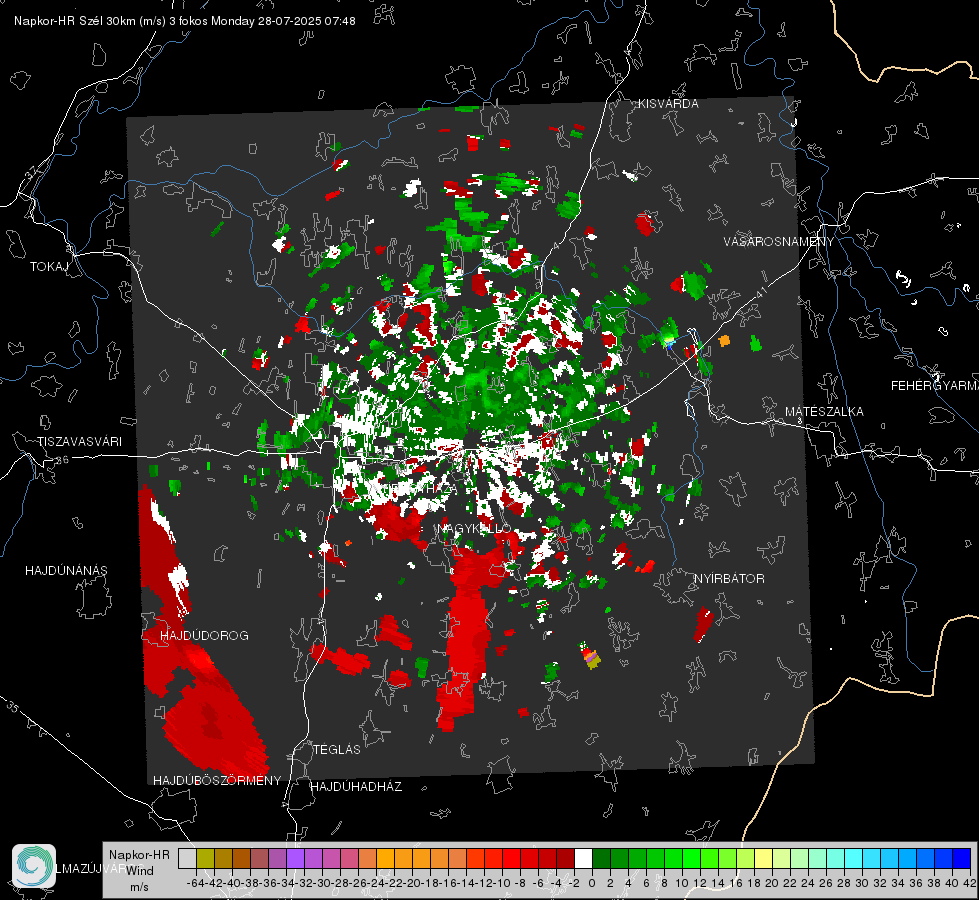Select the TOKAJ town label
979x900 pixels.
coord(49,267)
